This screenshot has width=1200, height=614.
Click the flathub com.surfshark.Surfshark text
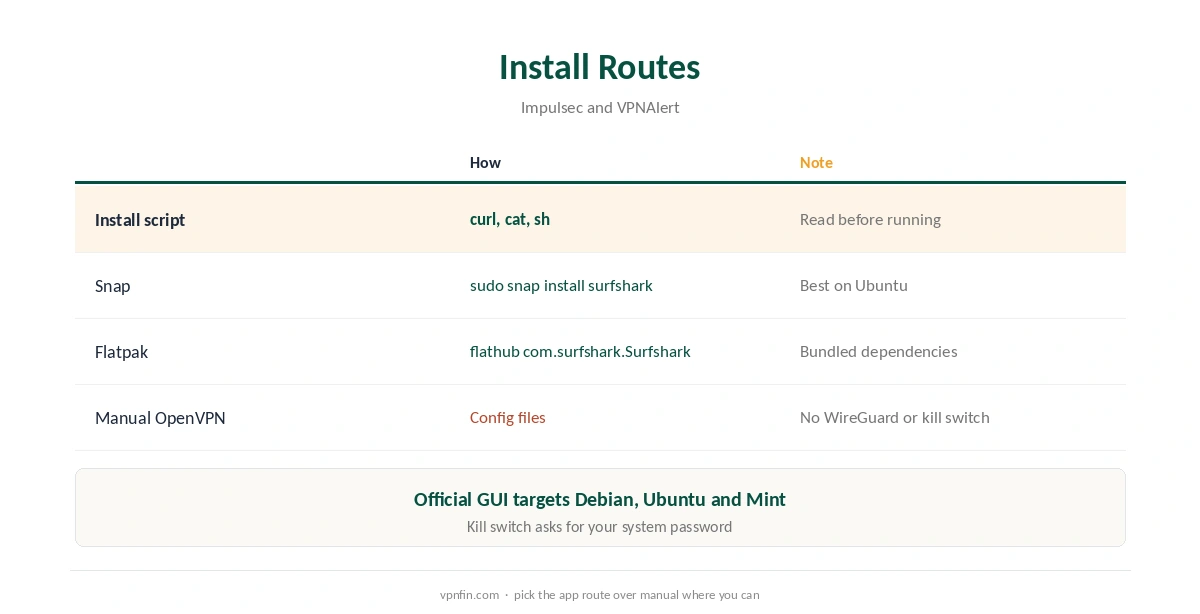click(580, 351)
